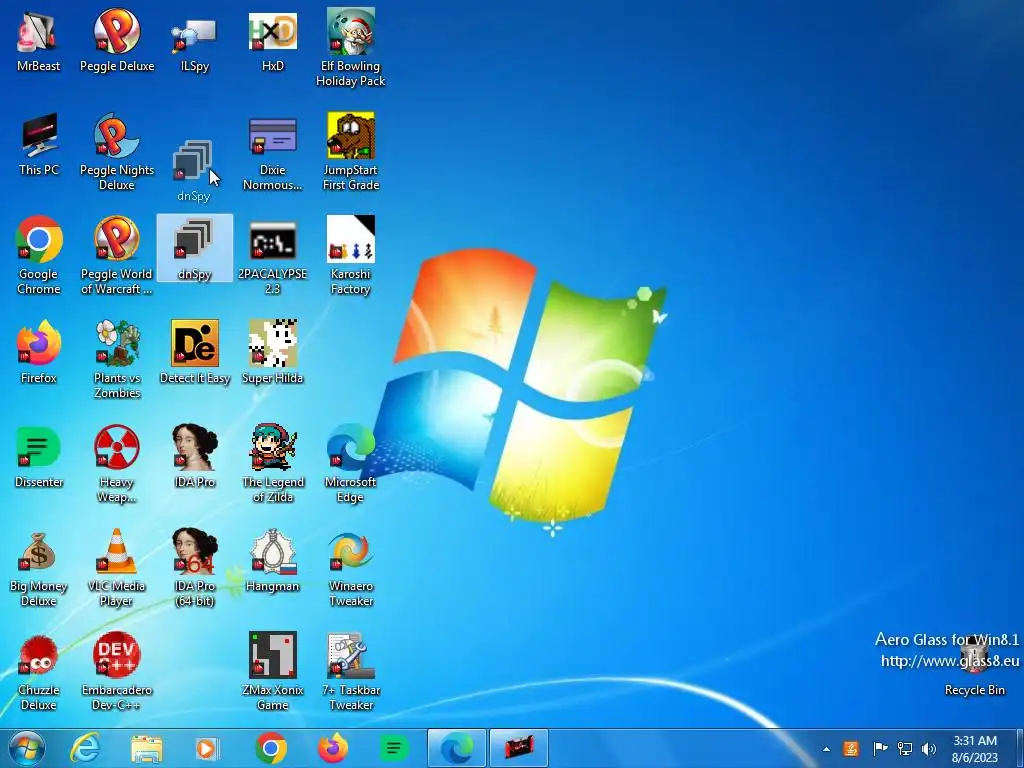Click the orange tray notification icon

(851, 748)
